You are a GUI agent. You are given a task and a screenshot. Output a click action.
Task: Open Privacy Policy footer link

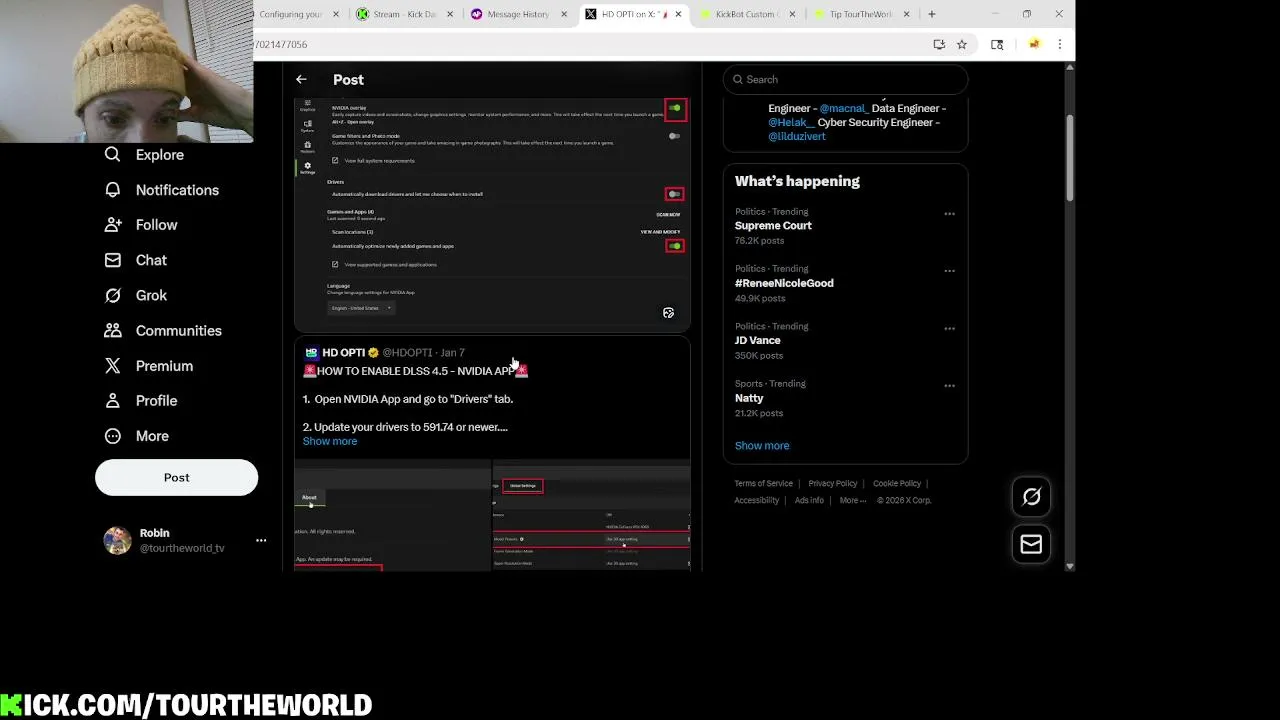tap(833, 484)
